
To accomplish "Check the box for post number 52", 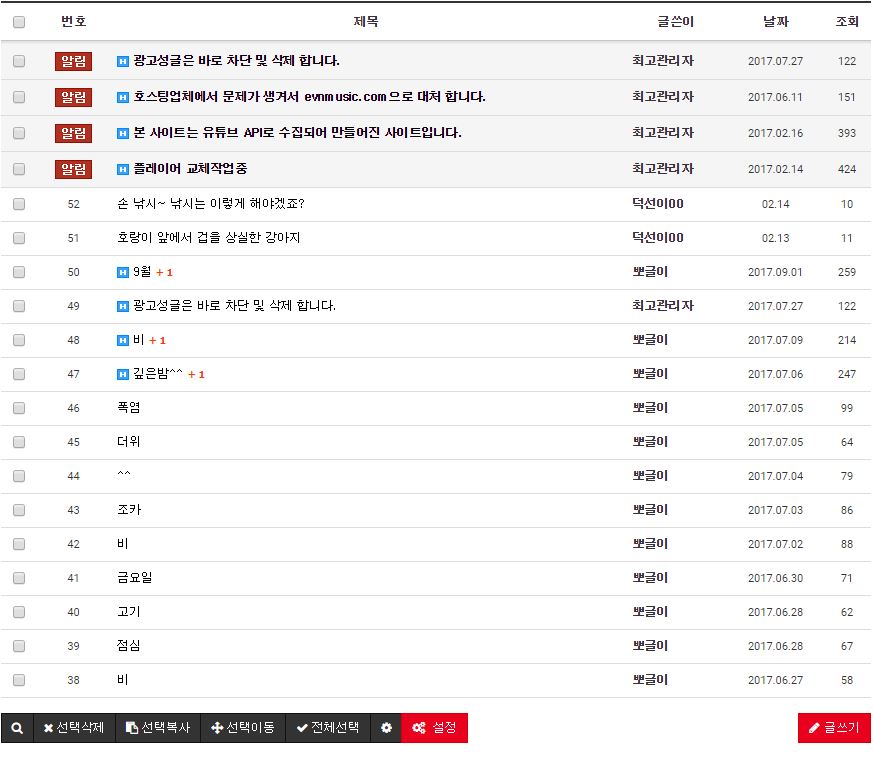I will pyautogui.click(x=19, y=204).
